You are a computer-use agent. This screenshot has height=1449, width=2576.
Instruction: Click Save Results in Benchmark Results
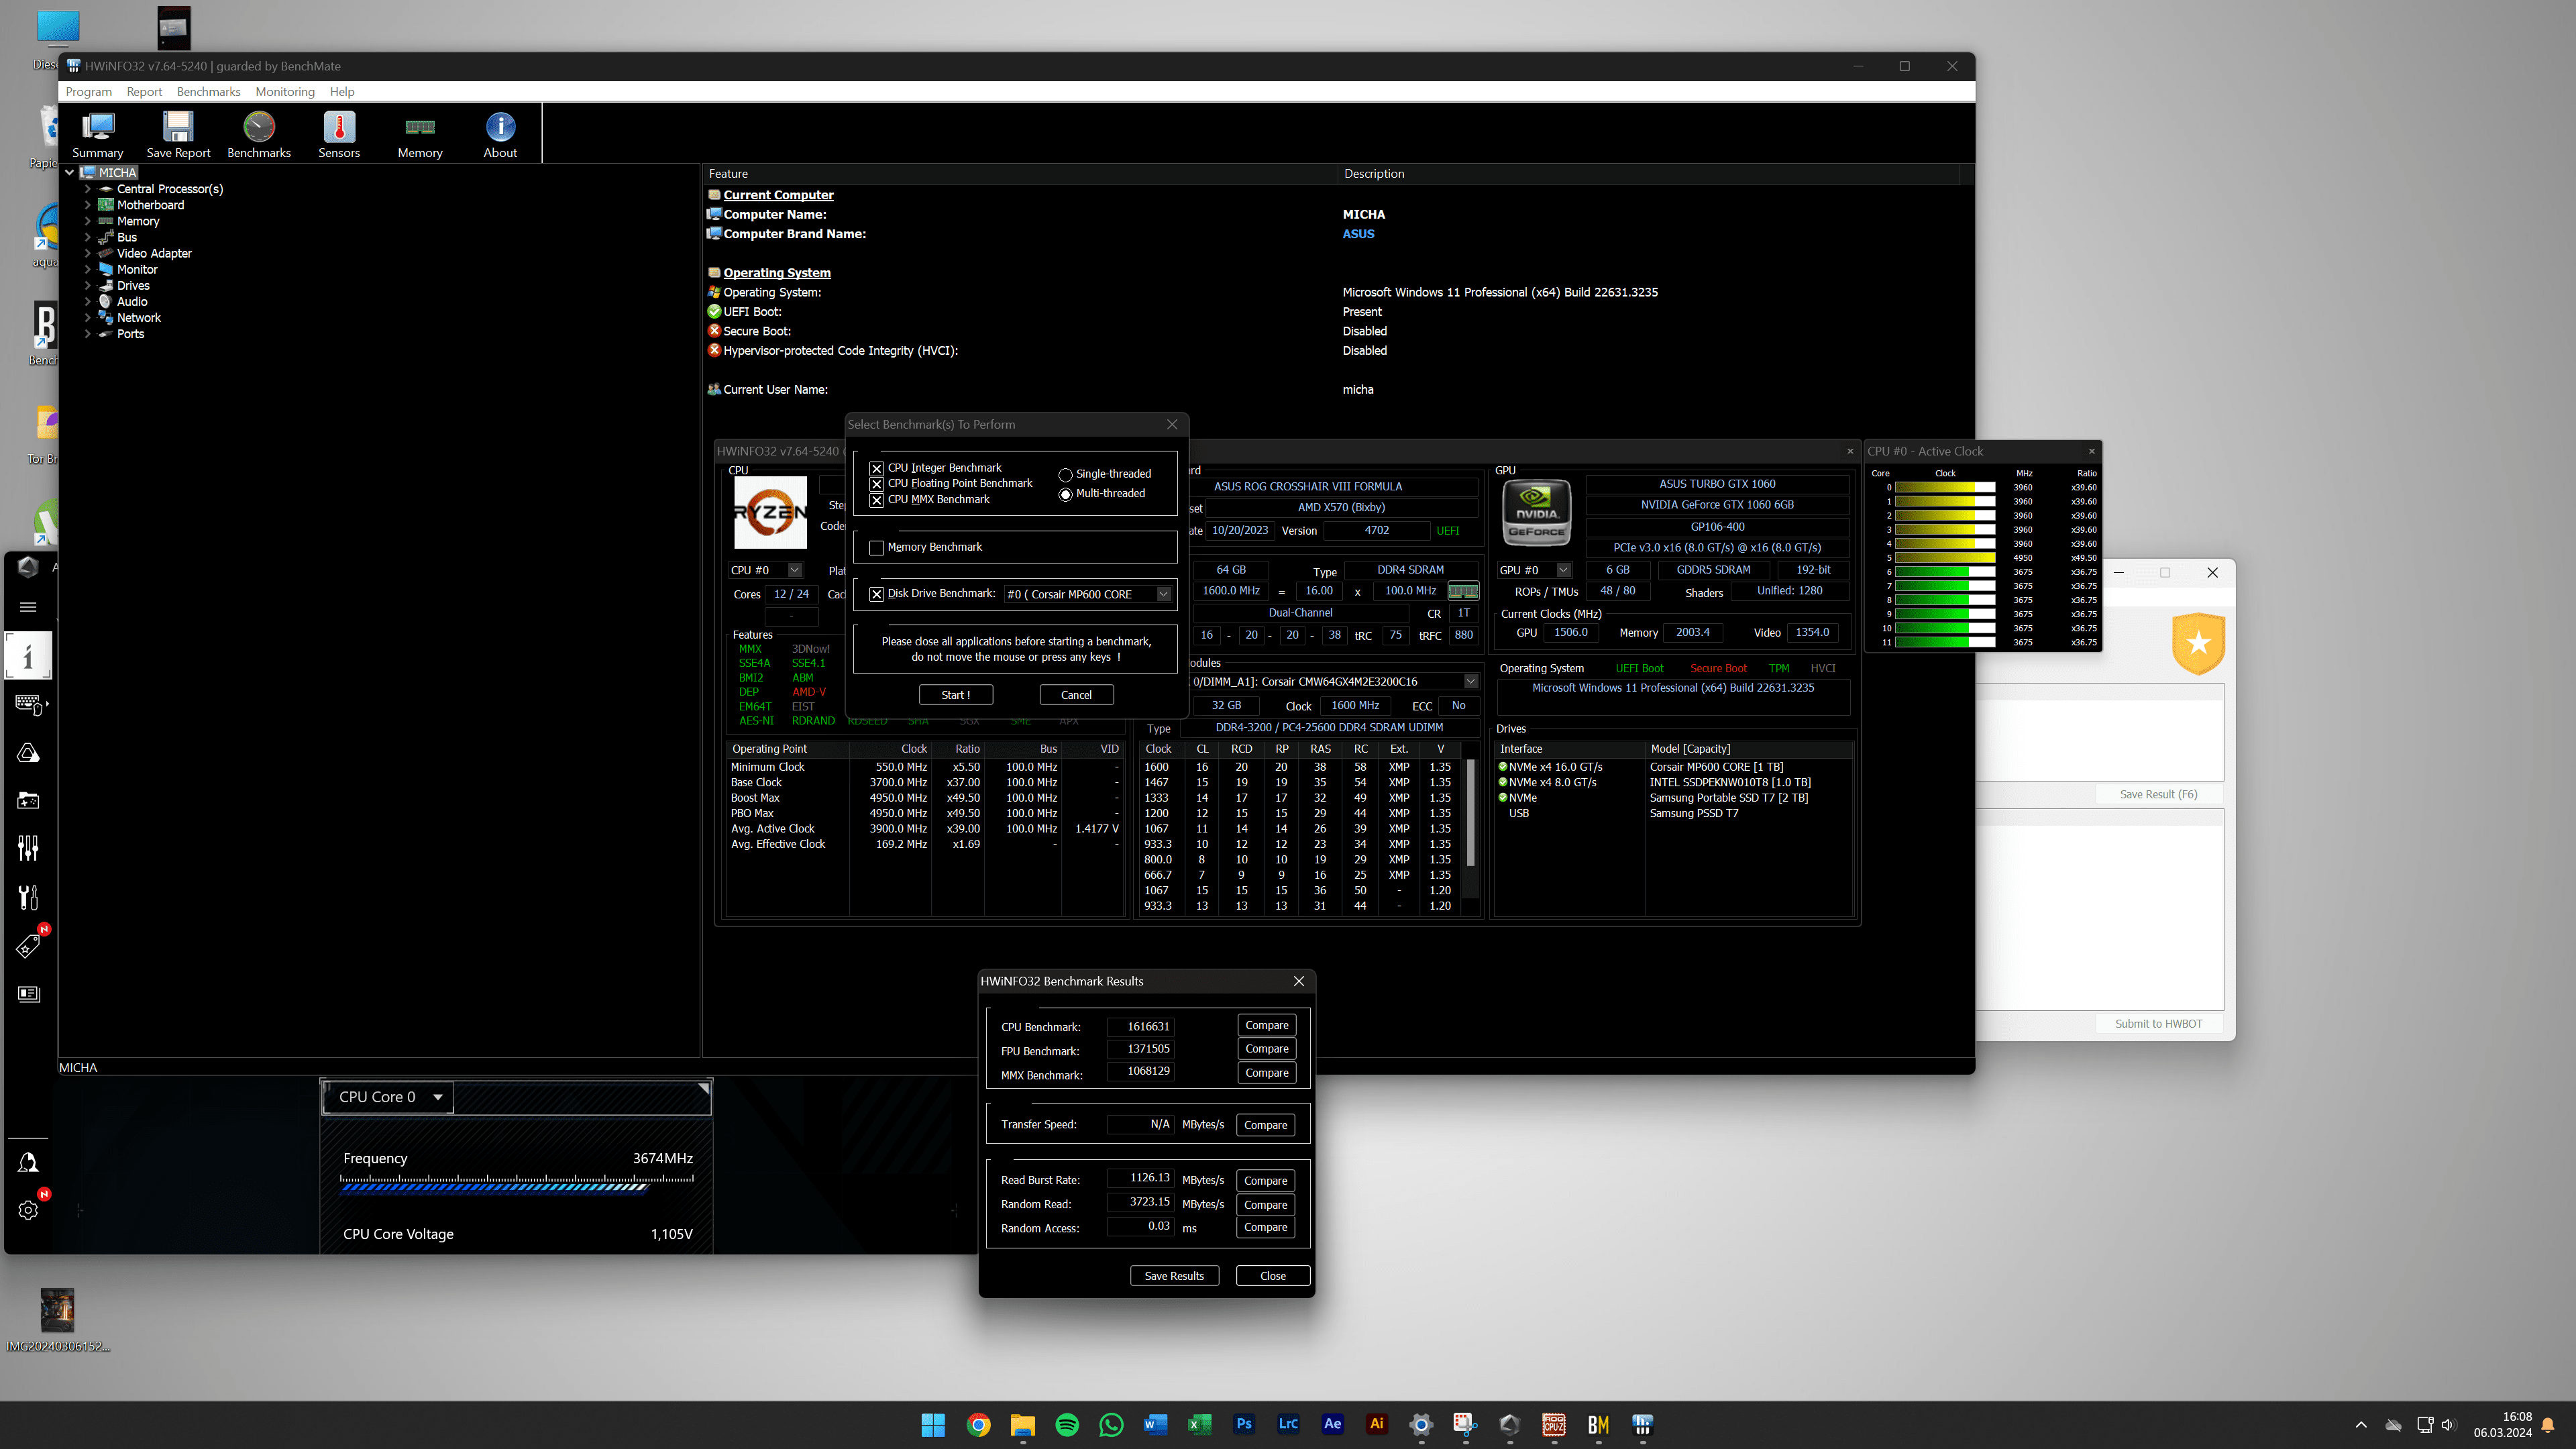pos(1174,1276)
